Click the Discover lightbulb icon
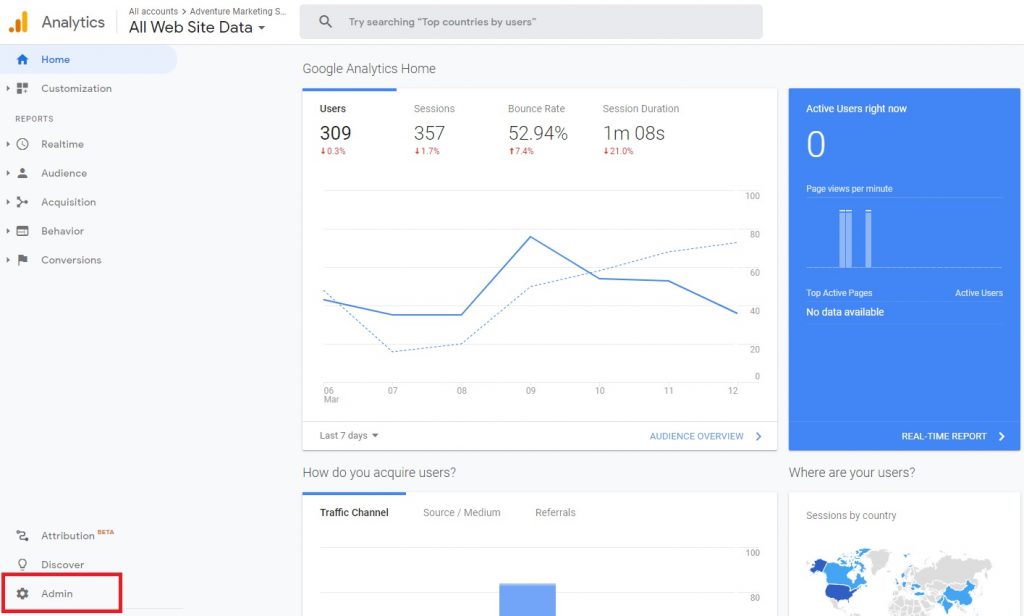1024x616 pixels. coord(22,564)
